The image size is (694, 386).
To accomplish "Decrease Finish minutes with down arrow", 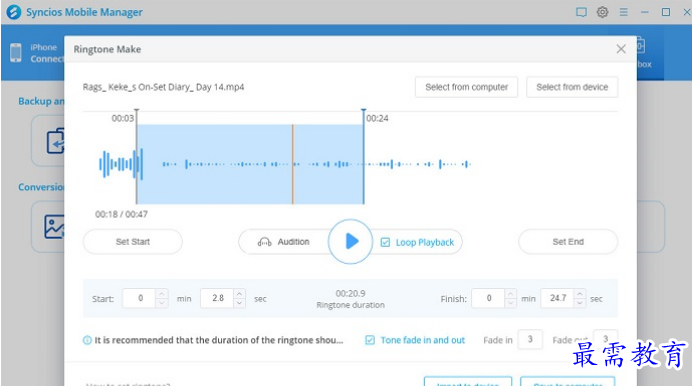I will coord(510,303).
